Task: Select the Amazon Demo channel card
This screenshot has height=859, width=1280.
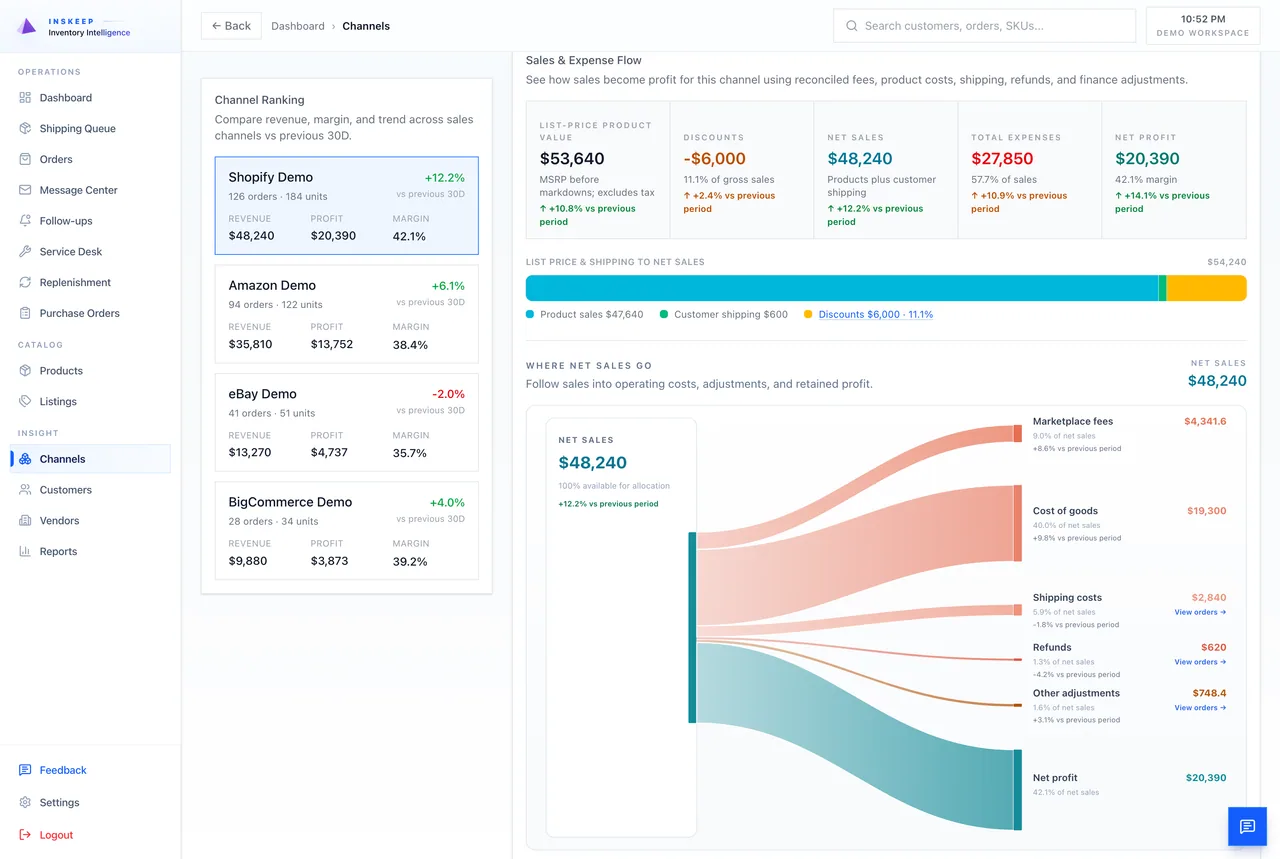Action: click(x=346, y=314)
